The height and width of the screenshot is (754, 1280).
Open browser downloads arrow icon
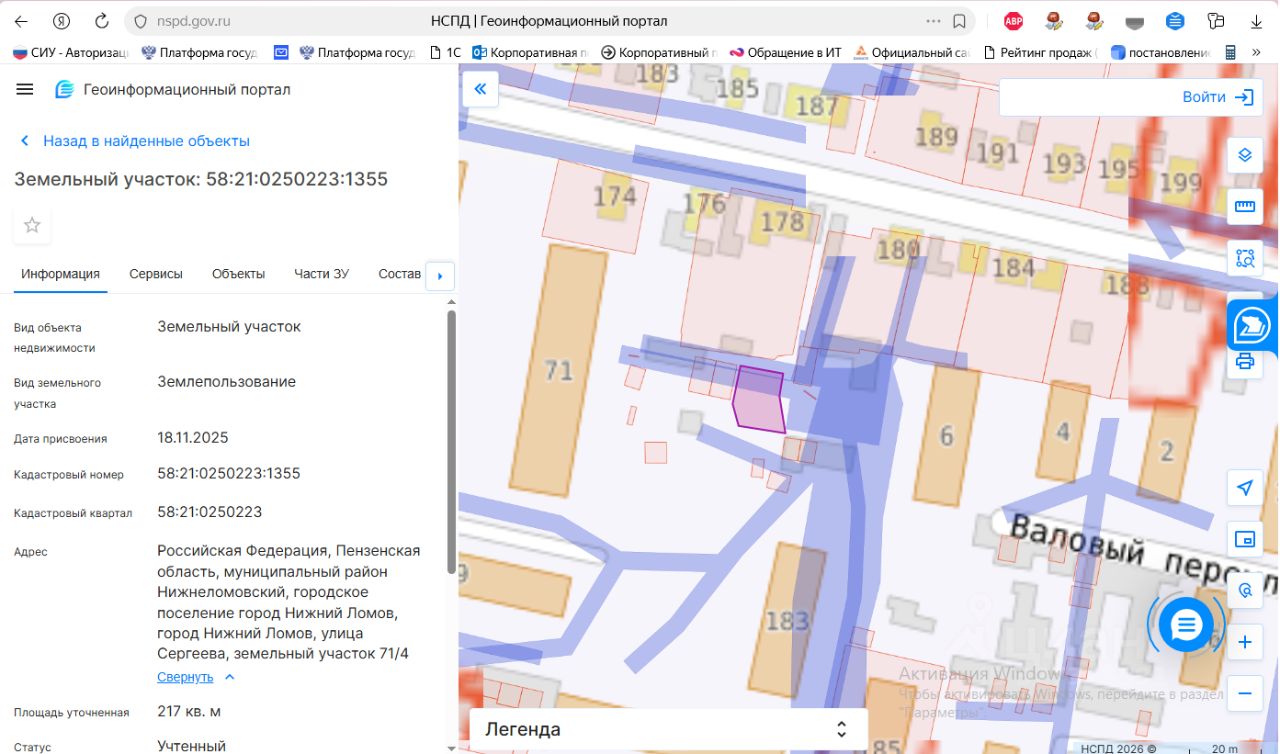coord(1255,21)
